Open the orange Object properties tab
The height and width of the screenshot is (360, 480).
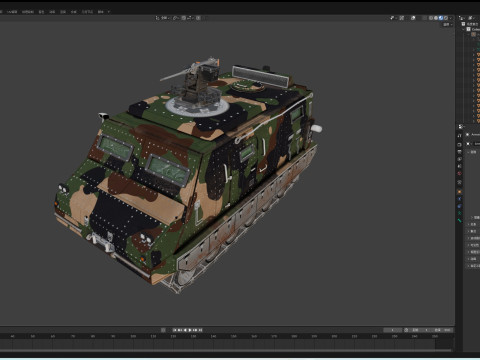459,192
